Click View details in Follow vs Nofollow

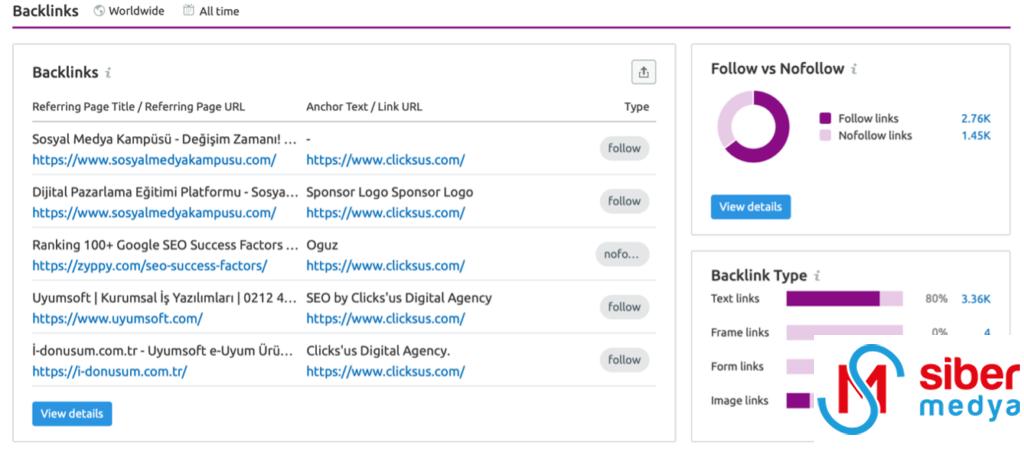point(750,207)
